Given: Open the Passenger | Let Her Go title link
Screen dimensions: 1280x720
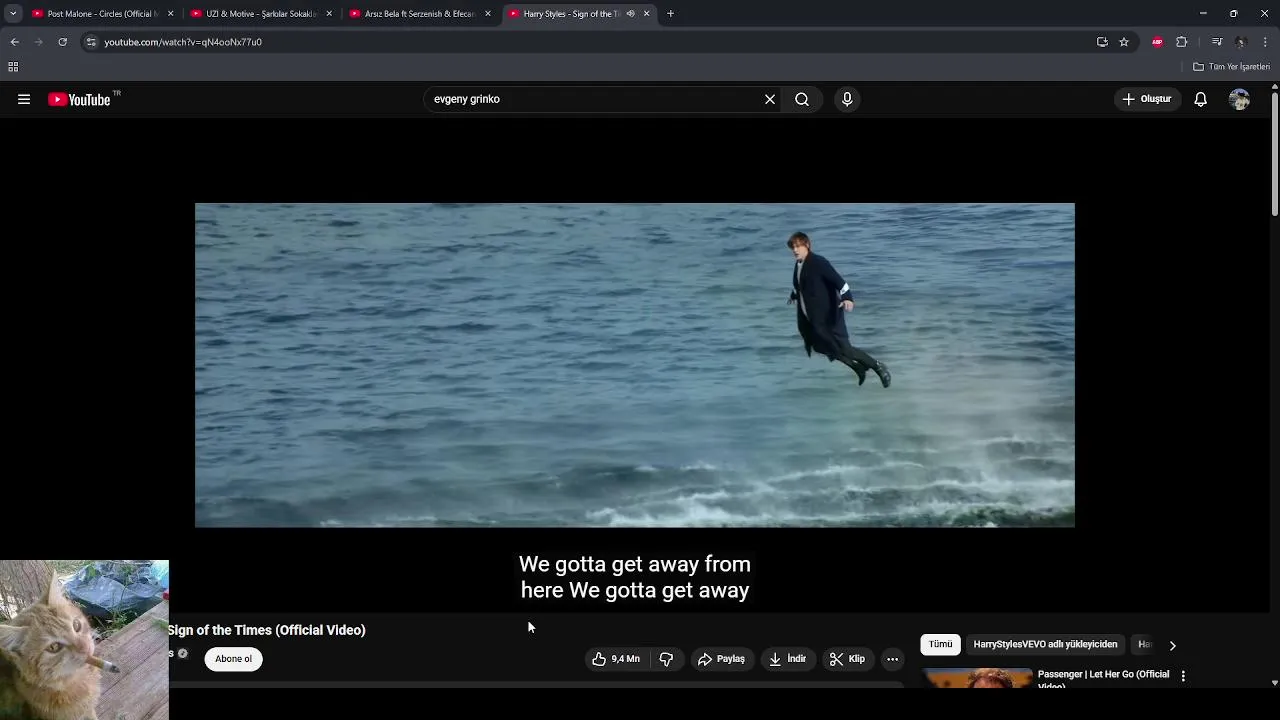Looking at the screenshot, I should [x=1103, y=679].
